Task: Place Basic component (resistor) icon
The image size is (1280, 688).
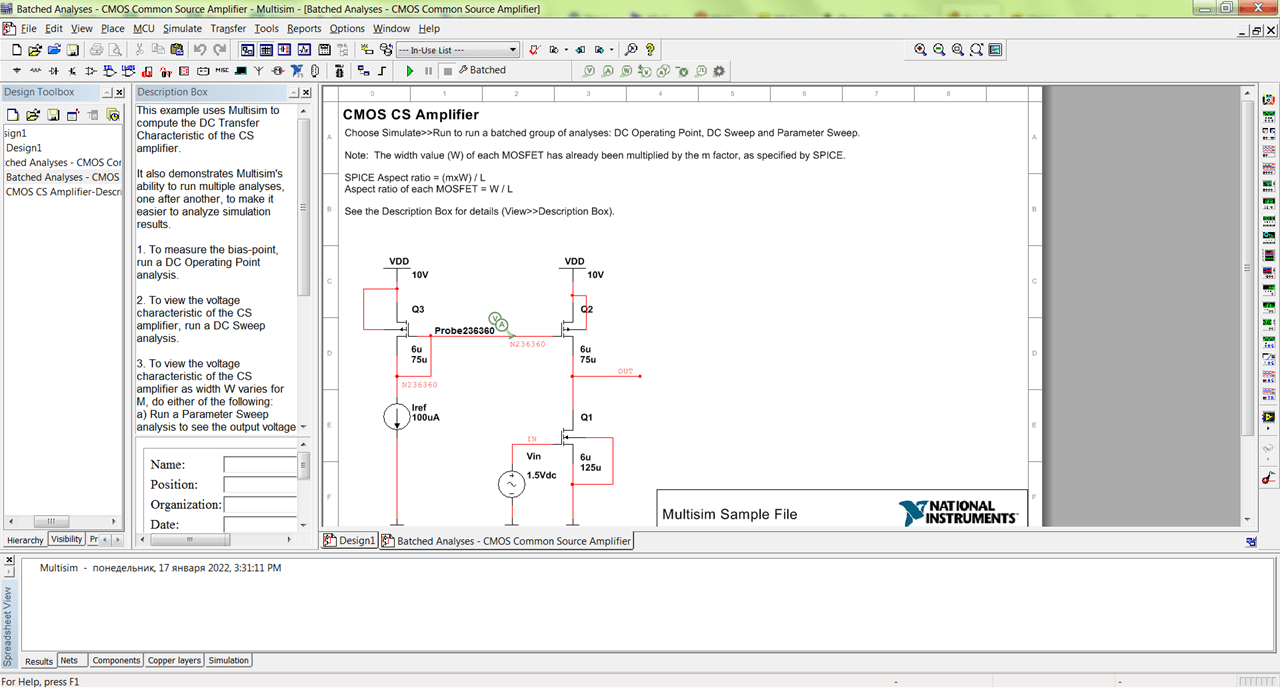Action: click(35, 71)
